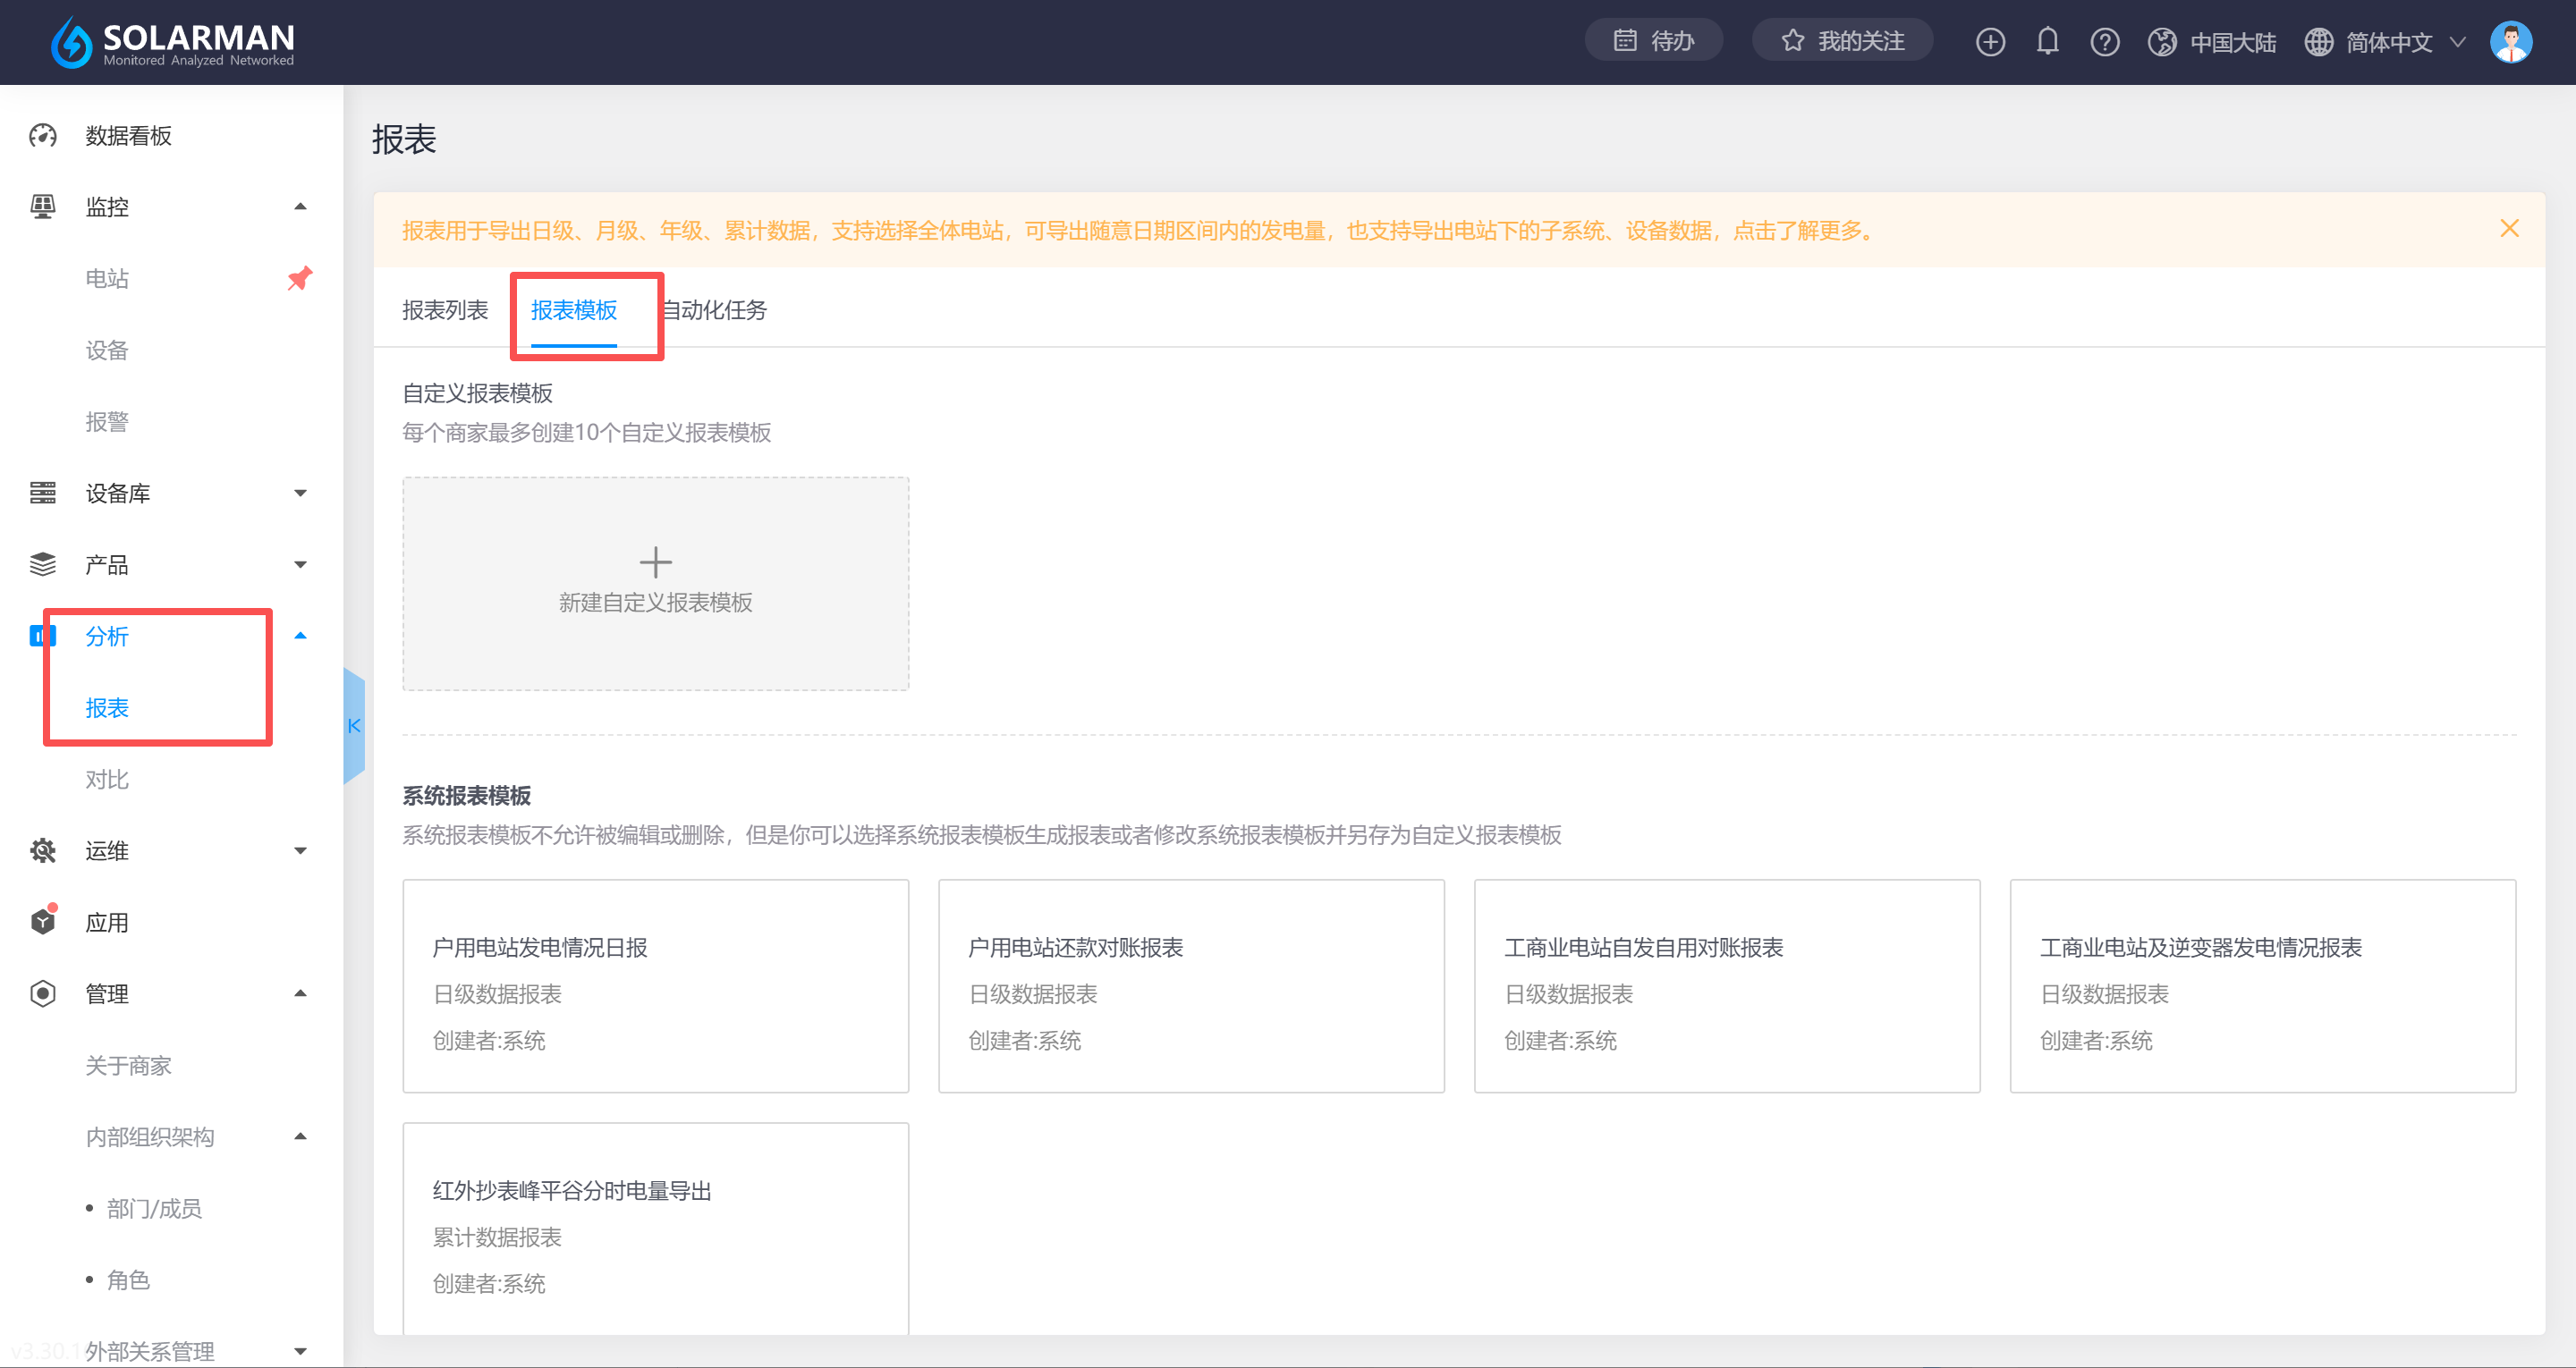Click the plus circle icon in header
The width and height of the screenshot is (2576, 1368).
tap(1990, 41)
